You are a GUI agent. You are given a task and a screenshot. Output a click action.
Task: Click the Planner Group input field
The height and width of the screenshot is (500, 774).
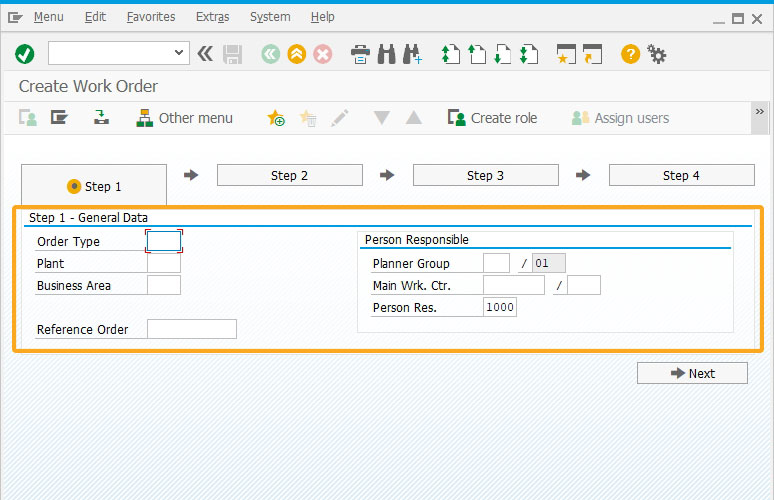pos(497,263)
